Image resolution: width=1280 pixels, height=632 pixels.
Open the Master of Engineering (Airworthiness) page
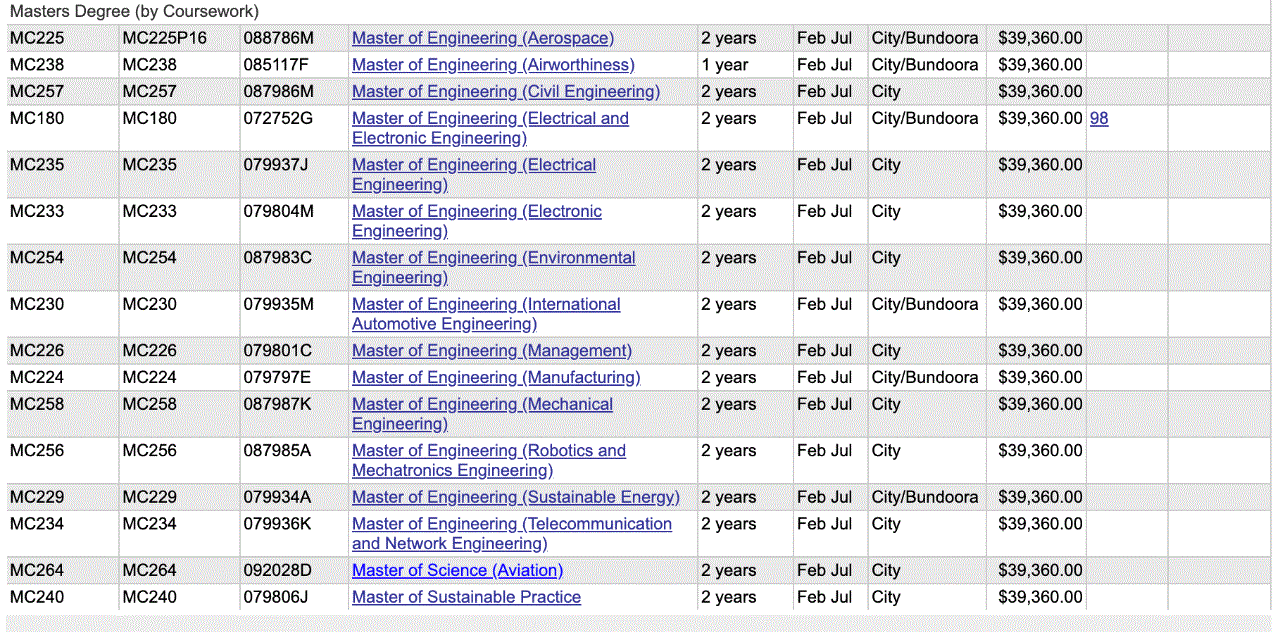[x=492, y=64]
